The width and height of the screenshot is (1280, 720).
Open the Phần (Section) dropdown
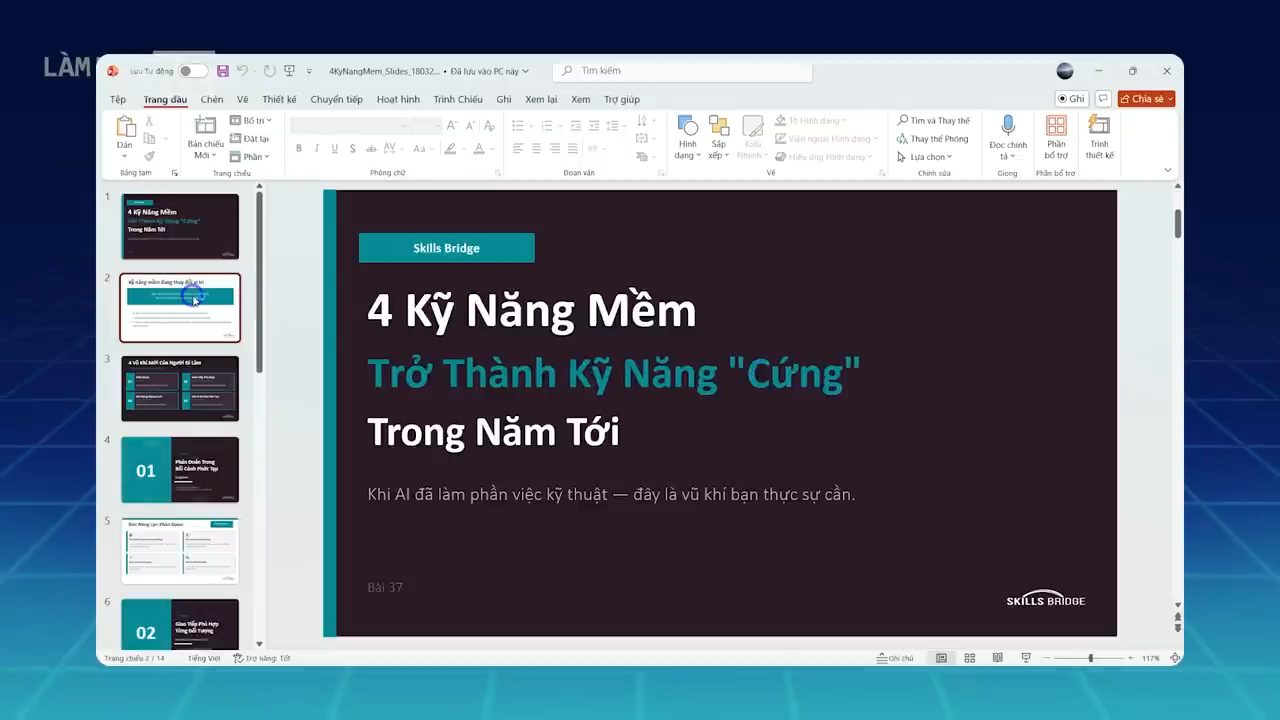coord(249,157)
